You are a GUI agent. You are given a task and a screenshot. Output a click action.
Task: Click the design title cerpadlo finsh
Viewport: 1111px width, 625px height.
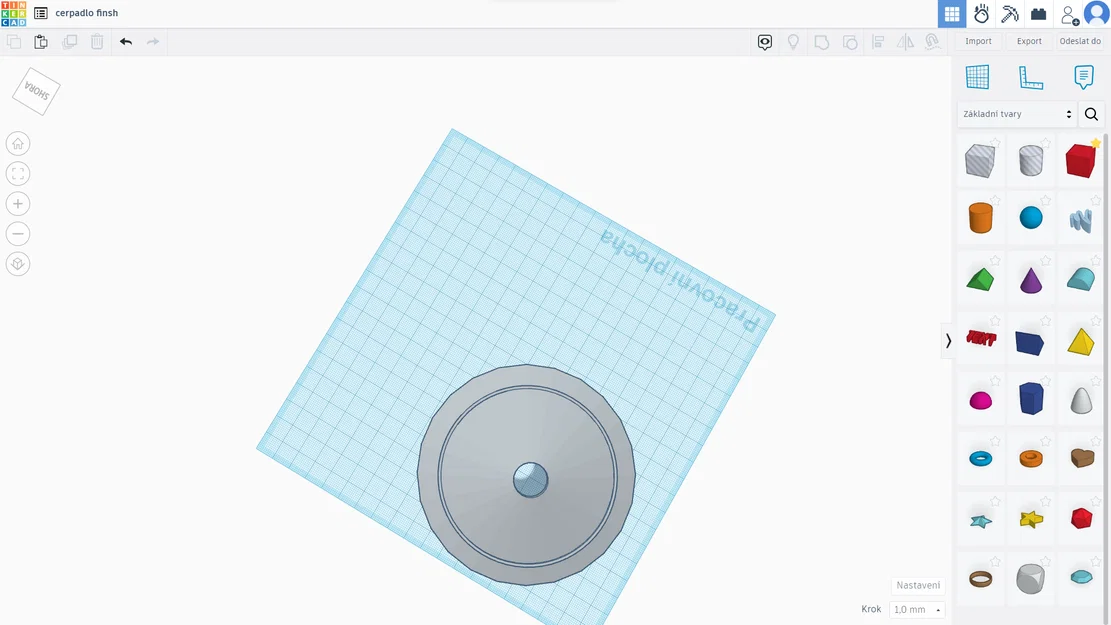coord(86,13)
